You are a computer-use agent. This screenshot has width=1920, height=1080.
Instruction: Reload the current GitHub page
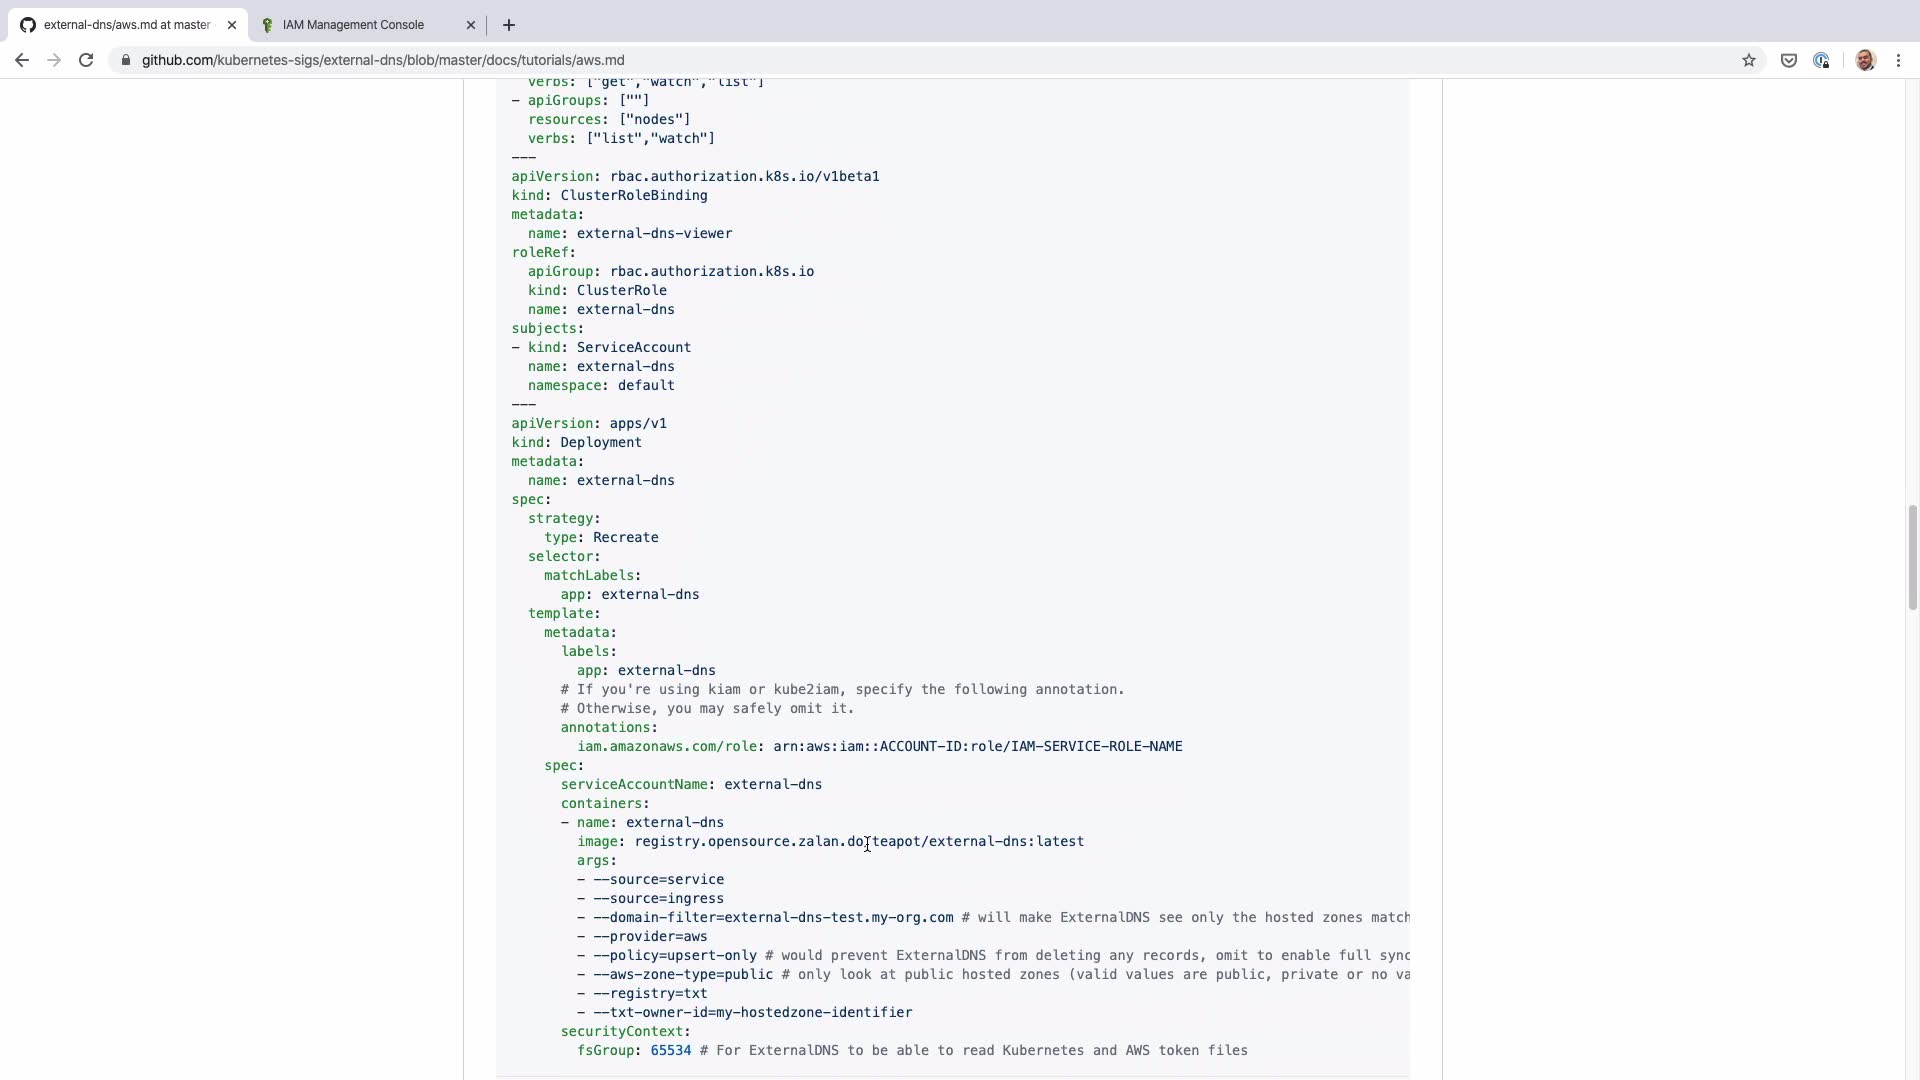click(x=86, y=60)
